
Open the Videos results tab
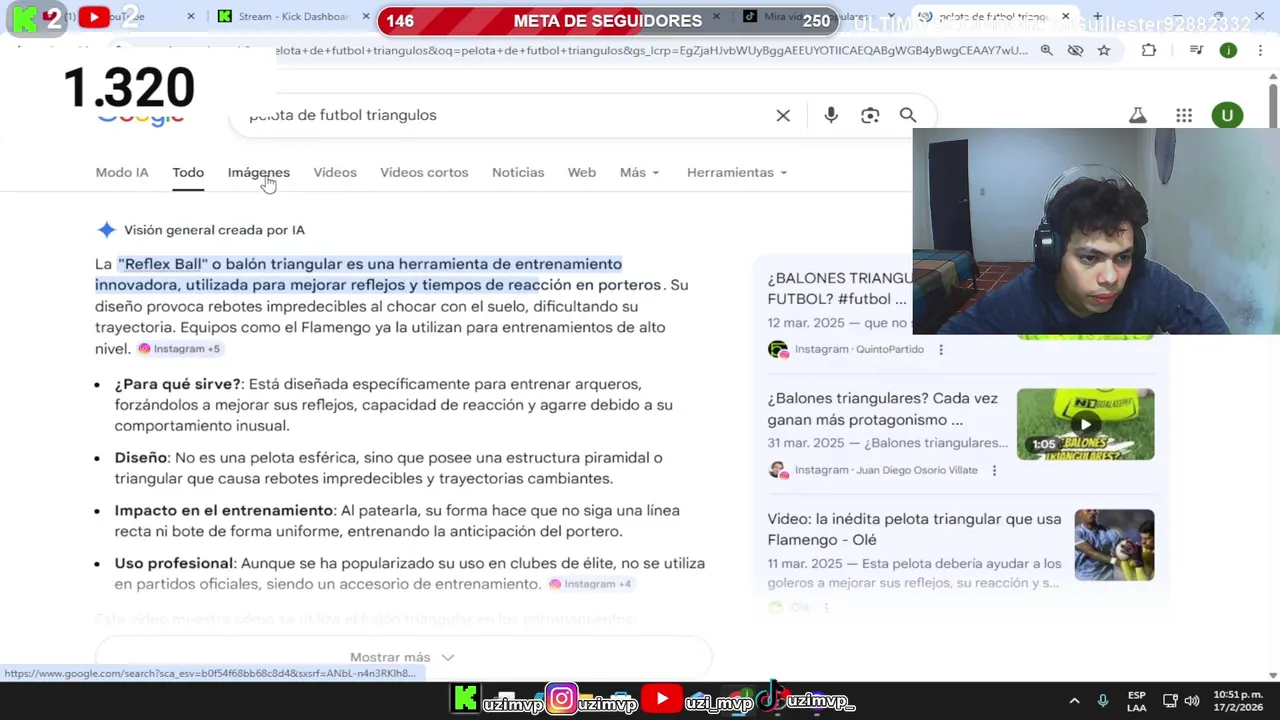[335, 172]
